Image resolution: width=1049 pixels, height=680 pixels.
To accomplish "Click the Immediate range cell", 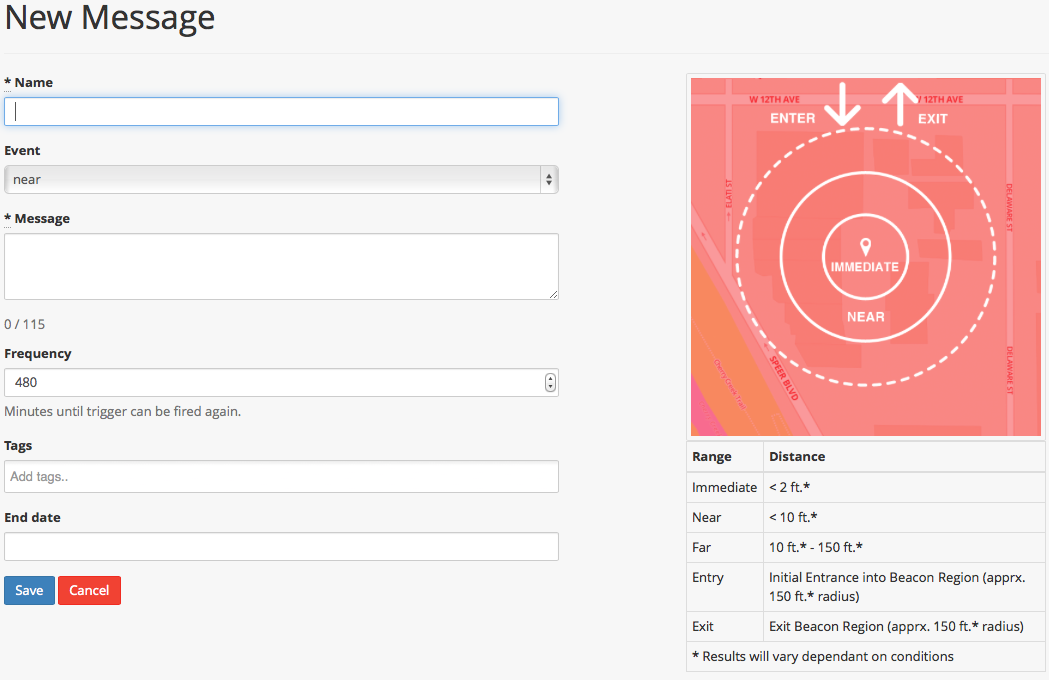I will (725, 487).
